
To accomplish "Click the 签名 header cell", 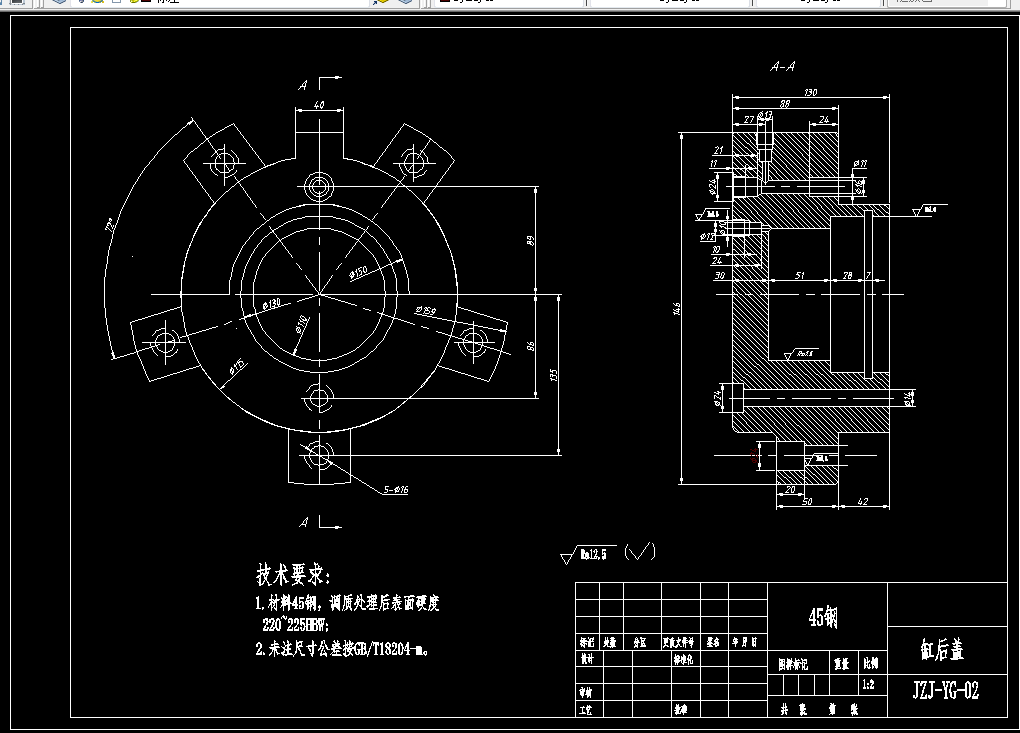I will [714, 643].
